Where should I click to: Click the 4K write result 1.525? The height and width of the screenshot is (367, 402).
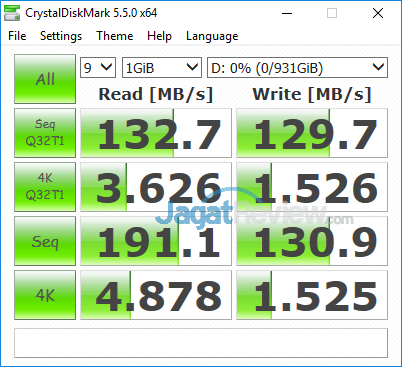click(x=312, y=295)
